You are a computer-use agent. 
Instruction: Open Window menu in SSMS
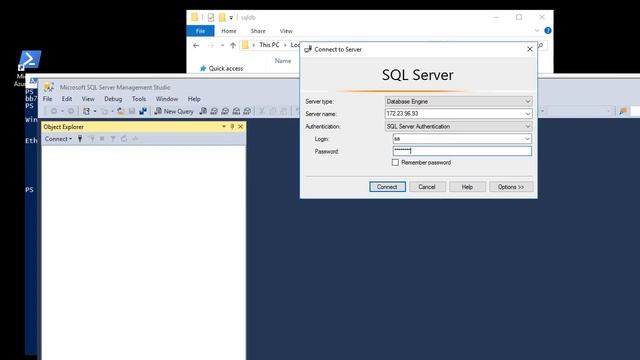(167, 99)
